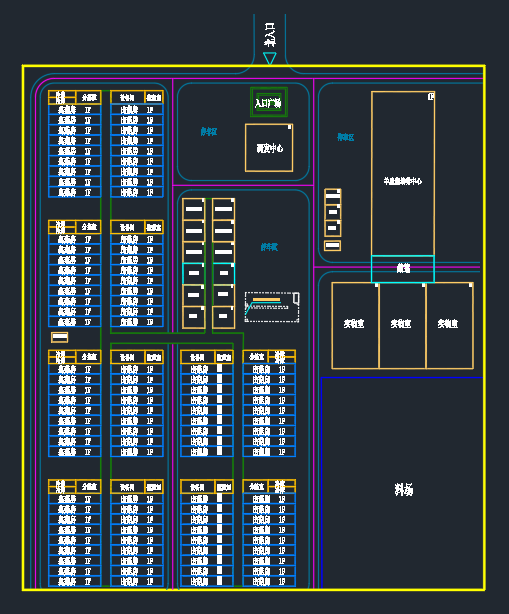Select the cyan-outlined cell in right parking column
This screenshot has width=509, height=614.
pyautogui.click(x=224, y=273)
